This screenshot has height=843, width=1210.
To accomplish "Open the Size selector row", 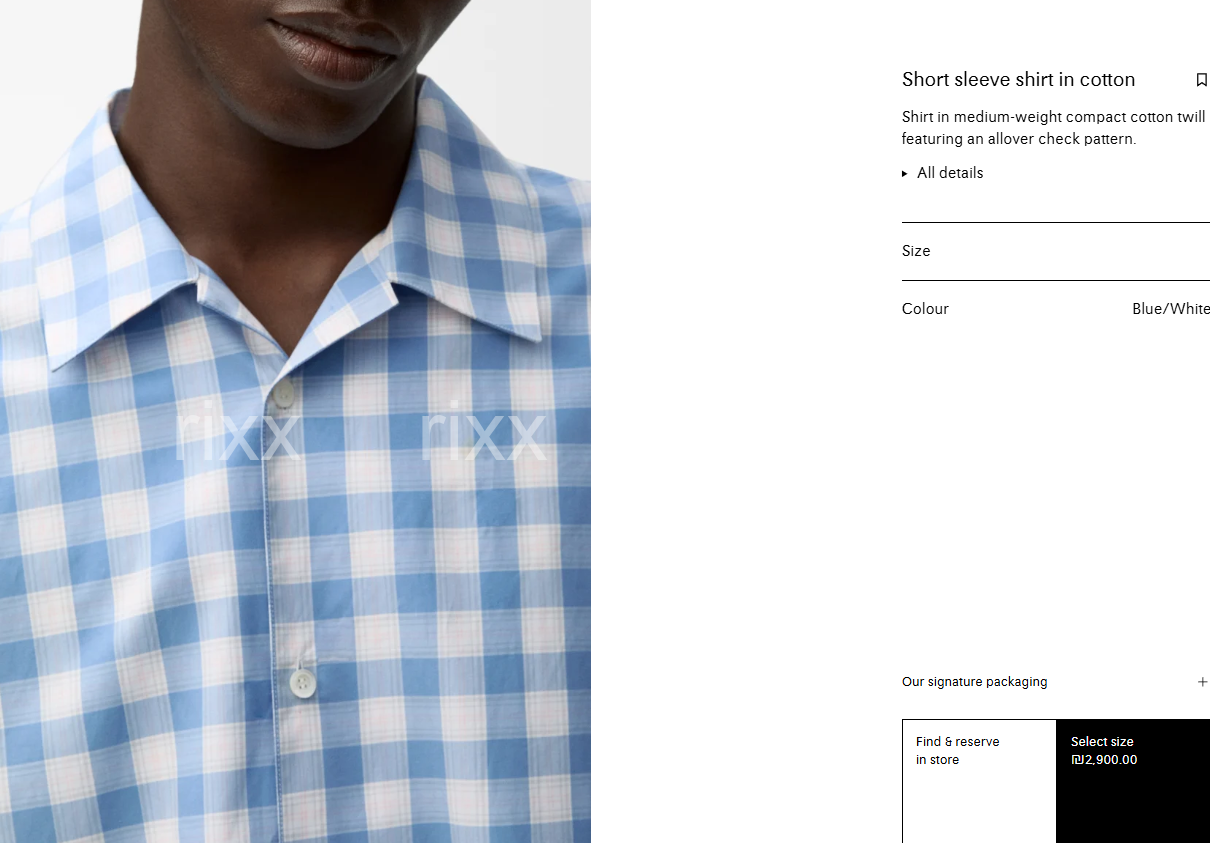I will (1056, 251).
